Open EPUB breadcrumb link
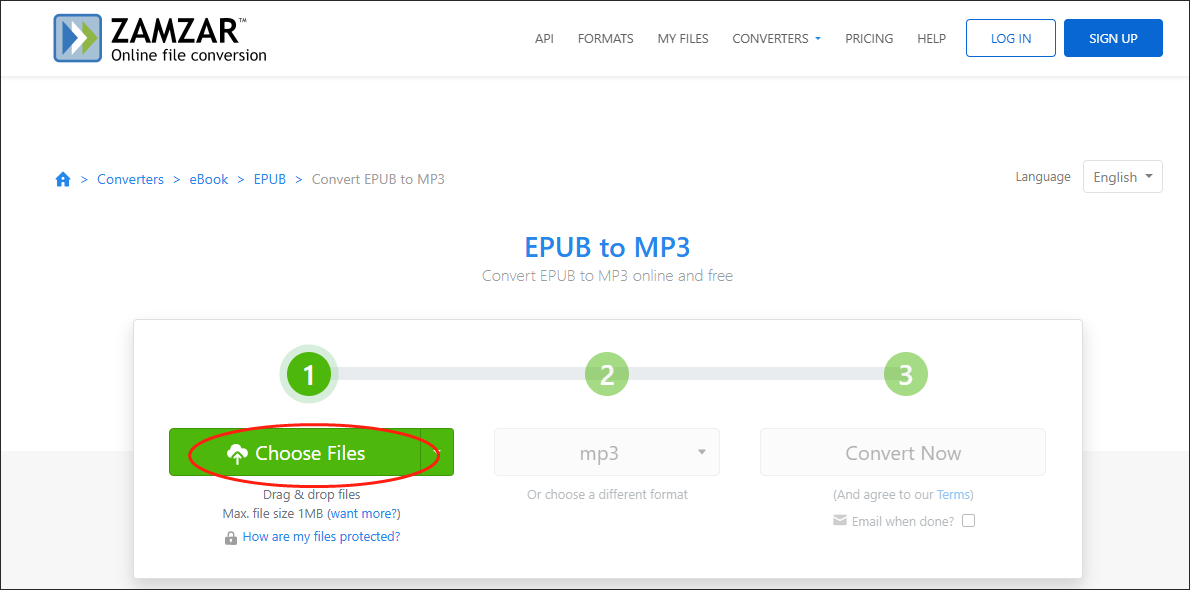 (x=269, y=179)
